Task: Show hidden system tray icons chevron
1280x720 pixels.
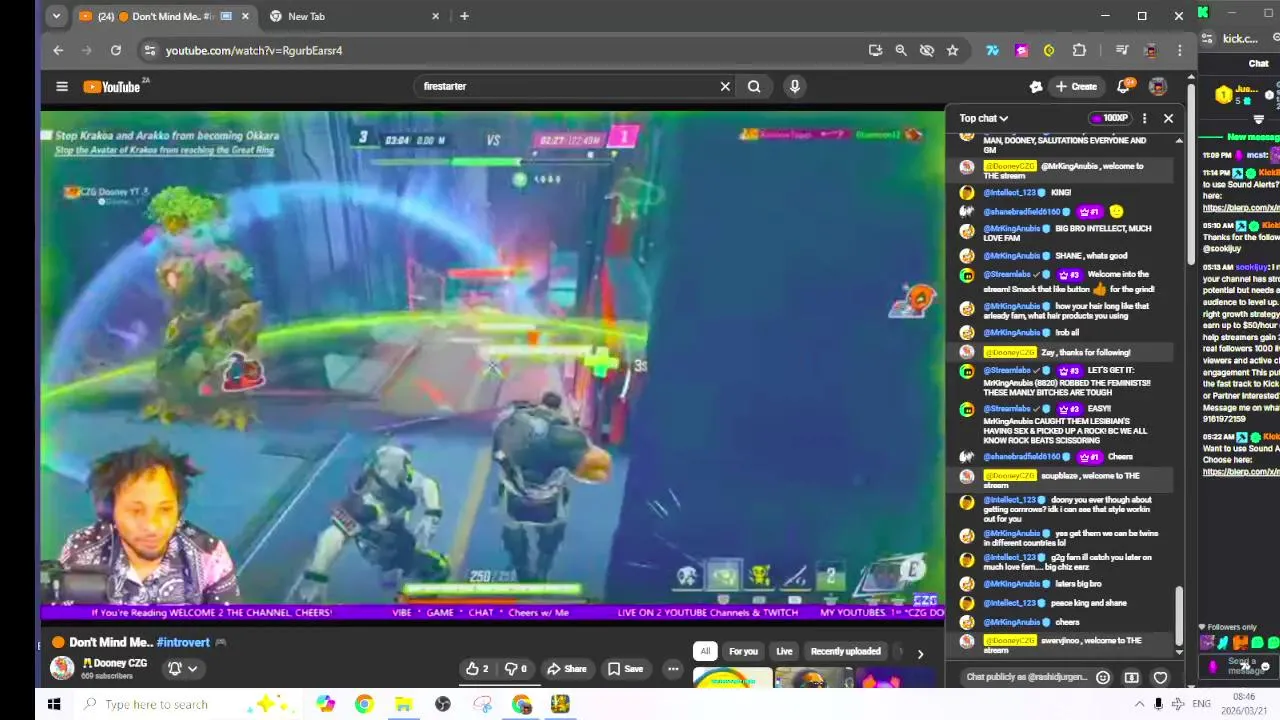Action: pyautogui.click(x=1139, y=704)
